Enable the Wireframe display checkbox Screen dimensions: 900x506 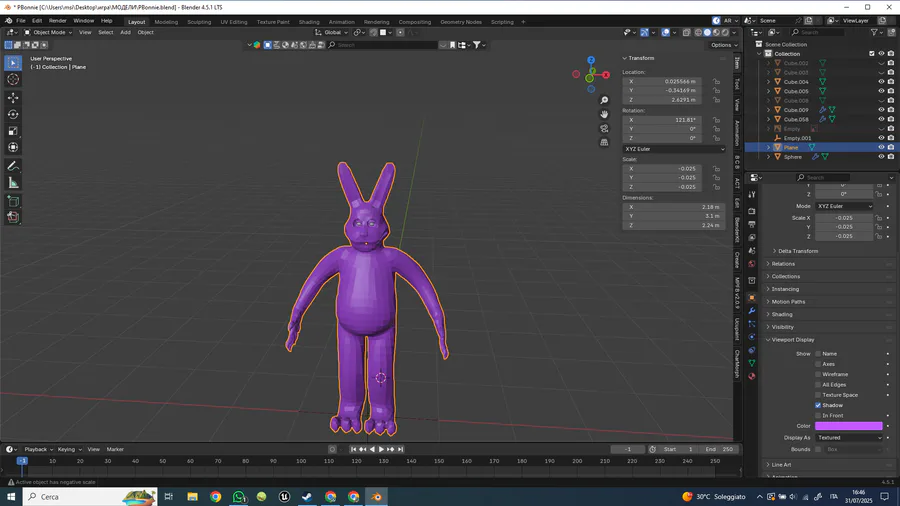[818, 375]
